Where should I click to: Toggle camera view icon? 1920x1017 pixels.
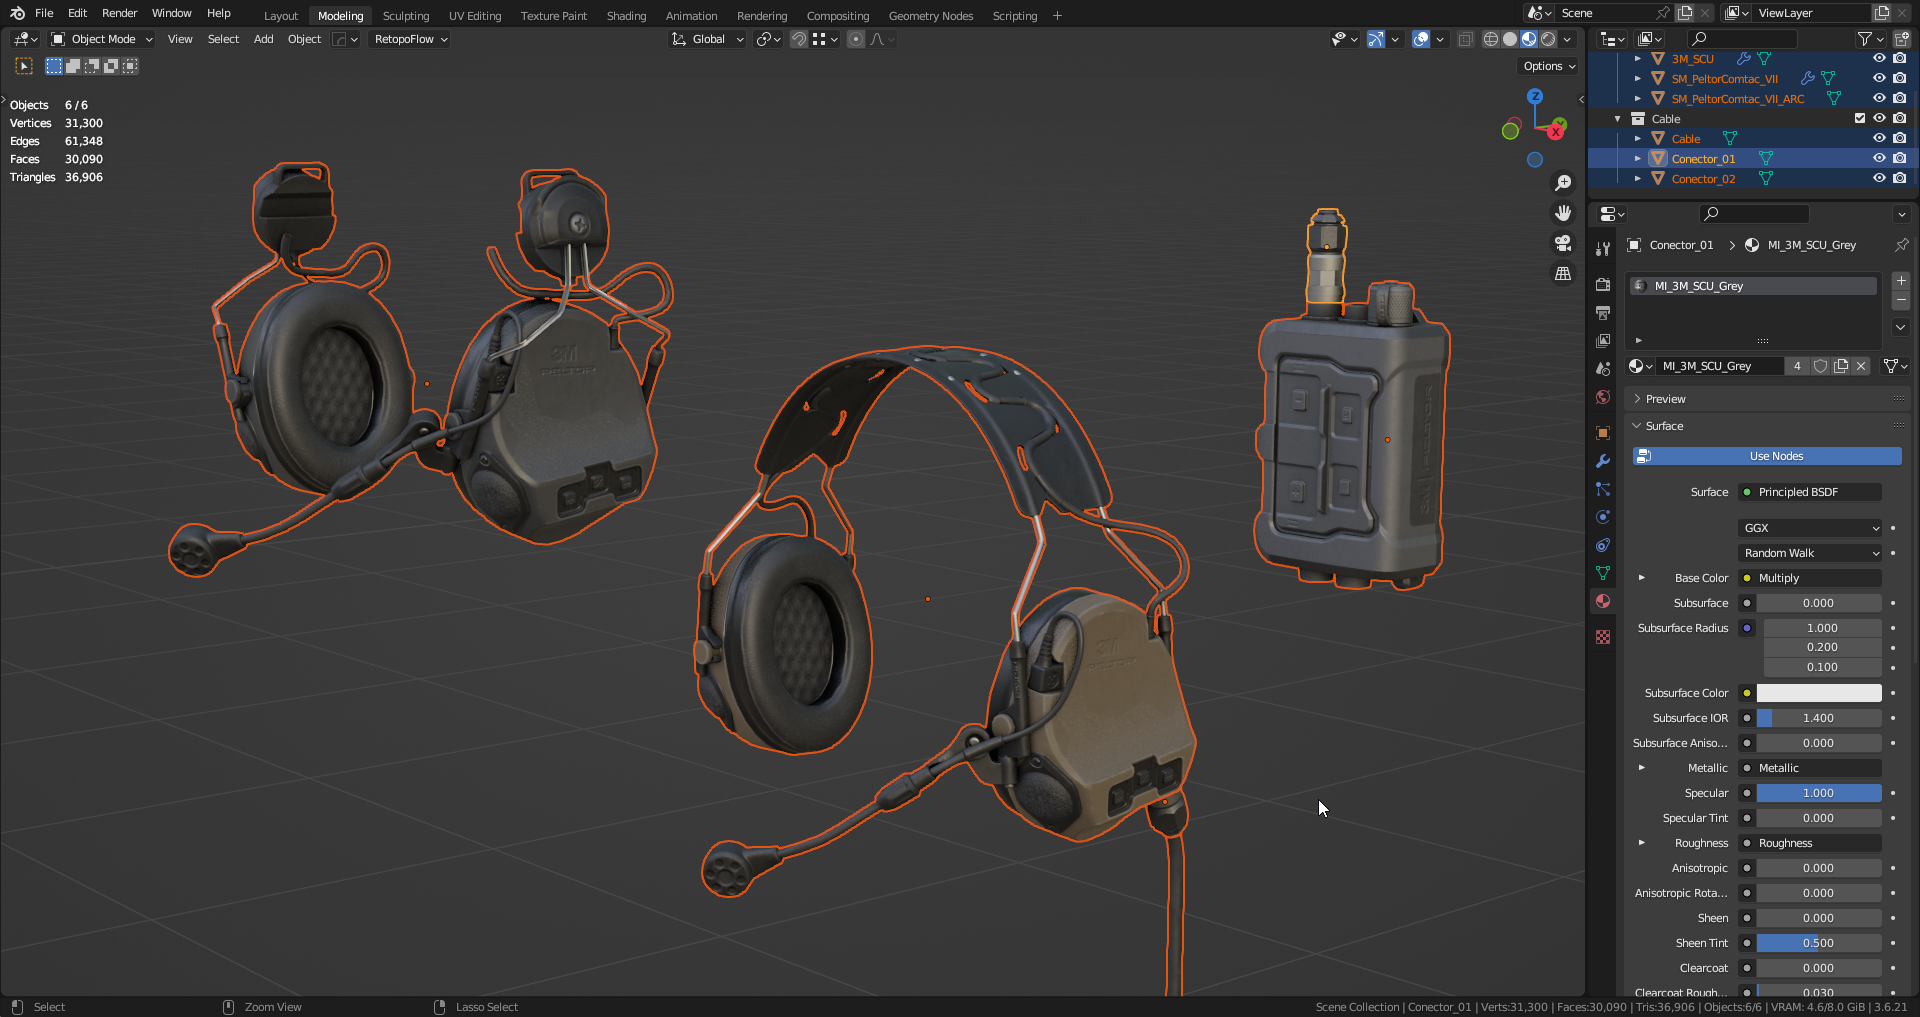1563,243
